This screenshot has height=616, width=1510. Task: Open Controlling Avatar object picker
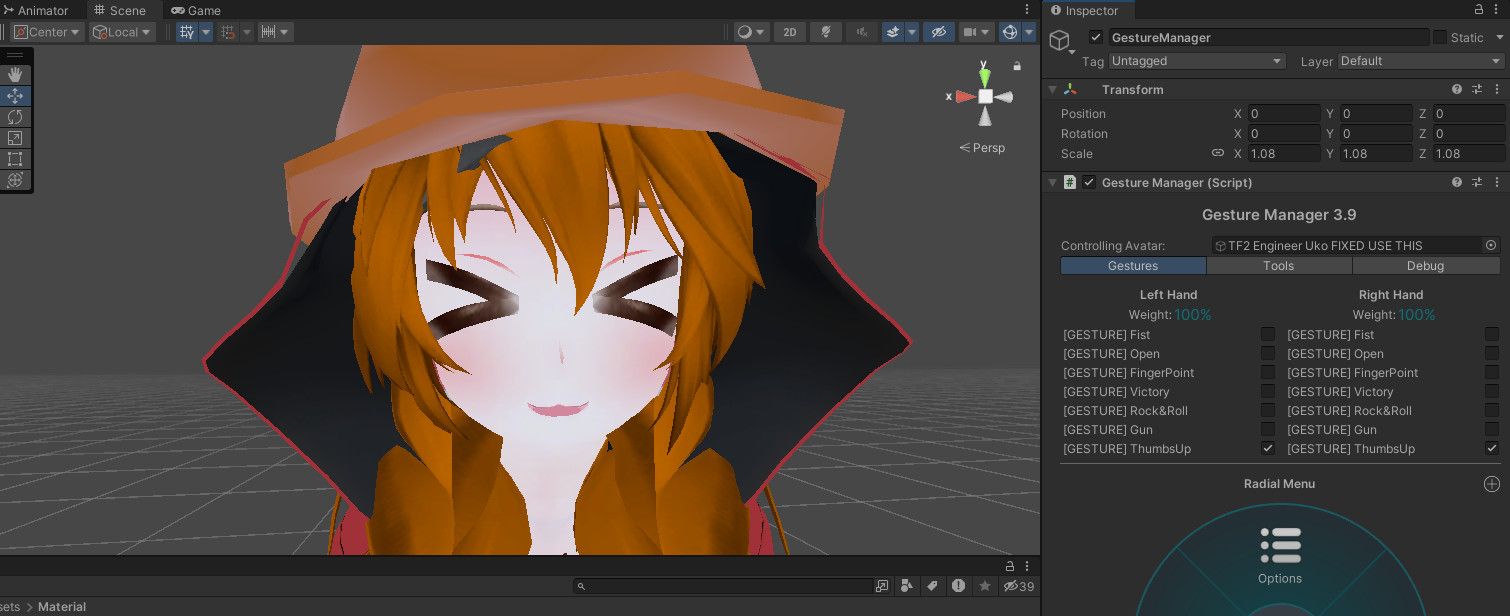click(x=1491, y=245)
